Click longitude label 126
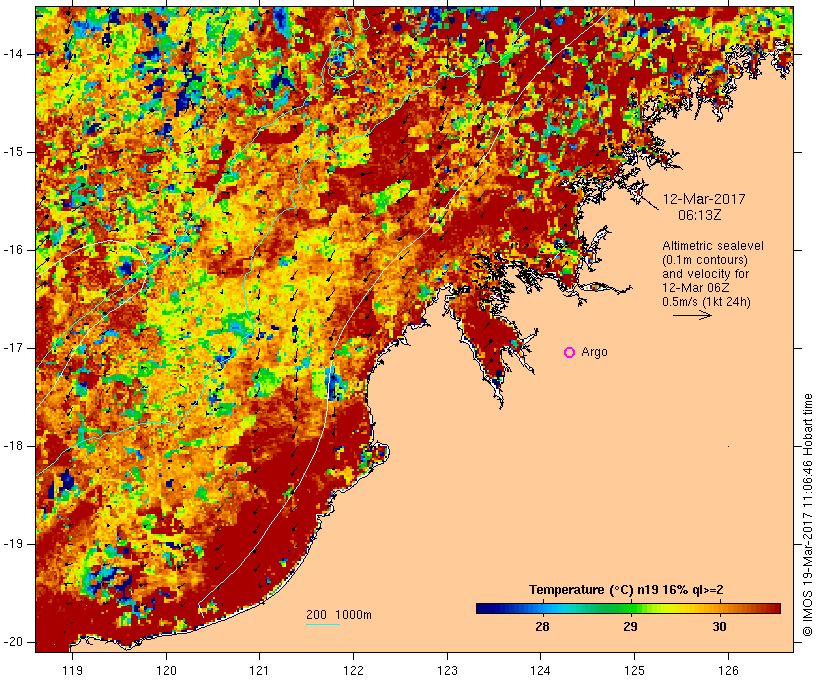Viewport: 820px width, 680px height. (728, 671)
